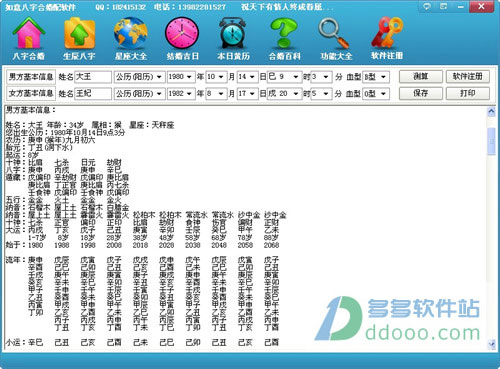Click the 男方基本信息: heading in results
This screenshot has width=500, height=369.
tap(31, 110)
